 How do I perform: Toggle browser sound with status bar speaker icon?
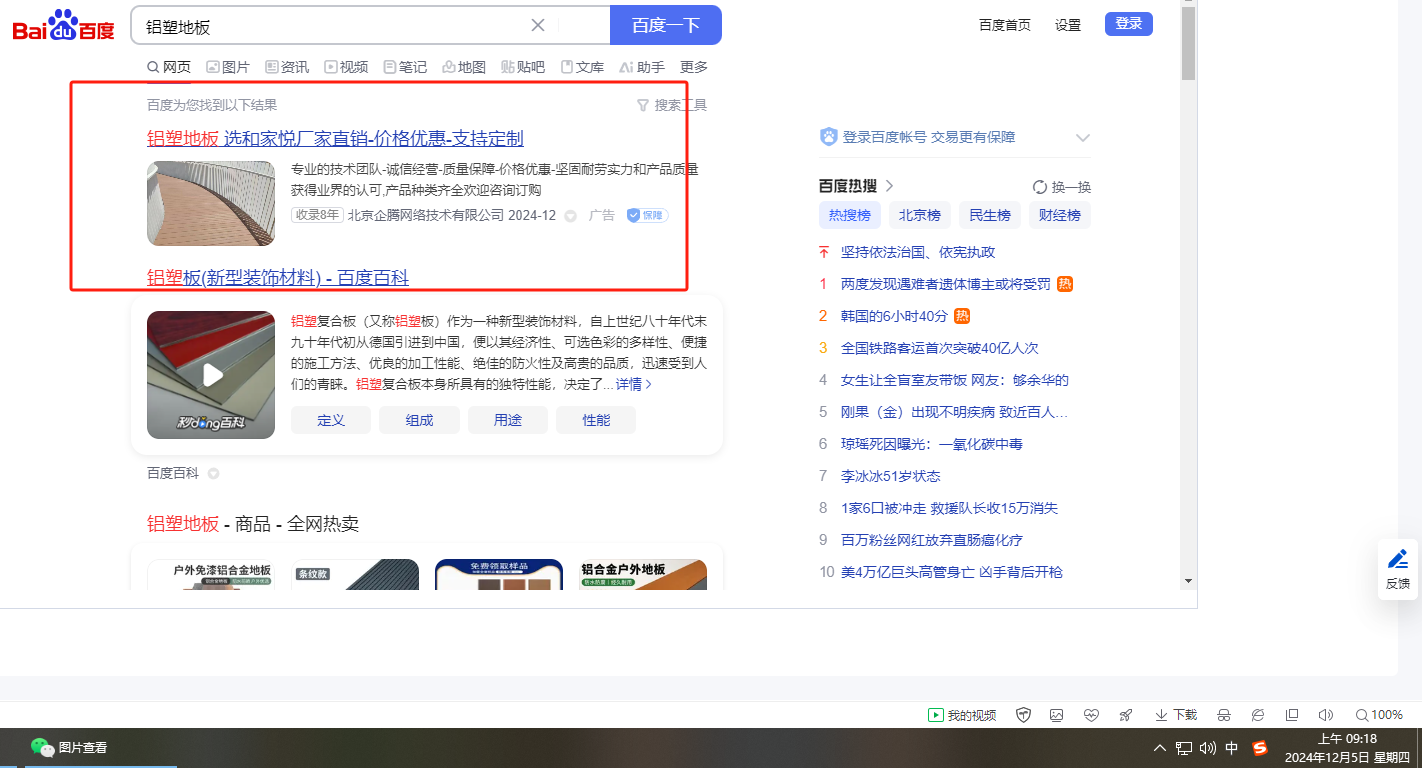pyautogui.click(x=1325, y=715)
